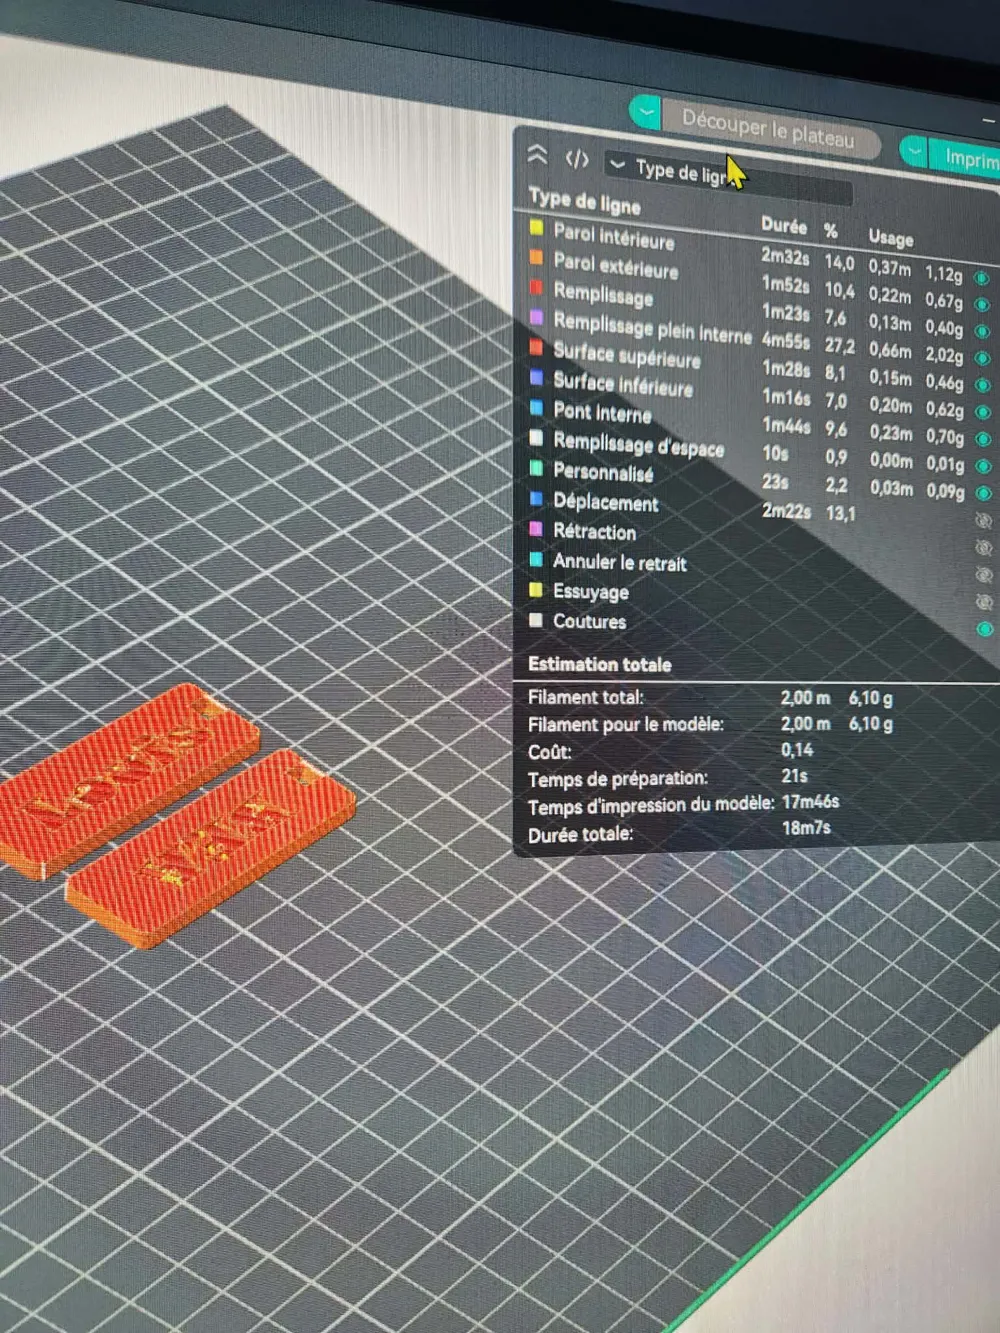This screenshot has height=1333, width=1000.
Task: Hide Remplissage plein interne via eye icon
Action: tap(982, 359)
